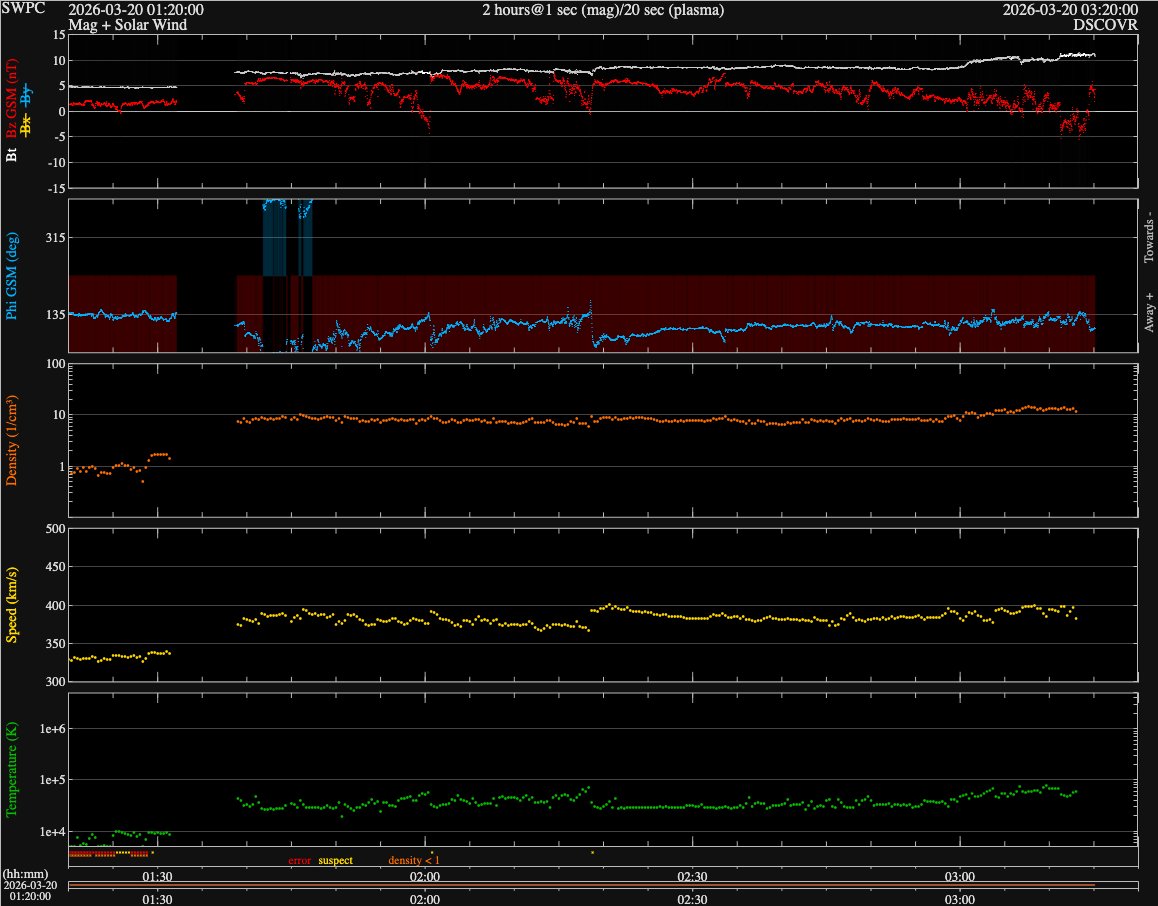Click the 350 tick on the Speed axis
The width and height of the screenshot is (1158, 906).
coord(55,643)
